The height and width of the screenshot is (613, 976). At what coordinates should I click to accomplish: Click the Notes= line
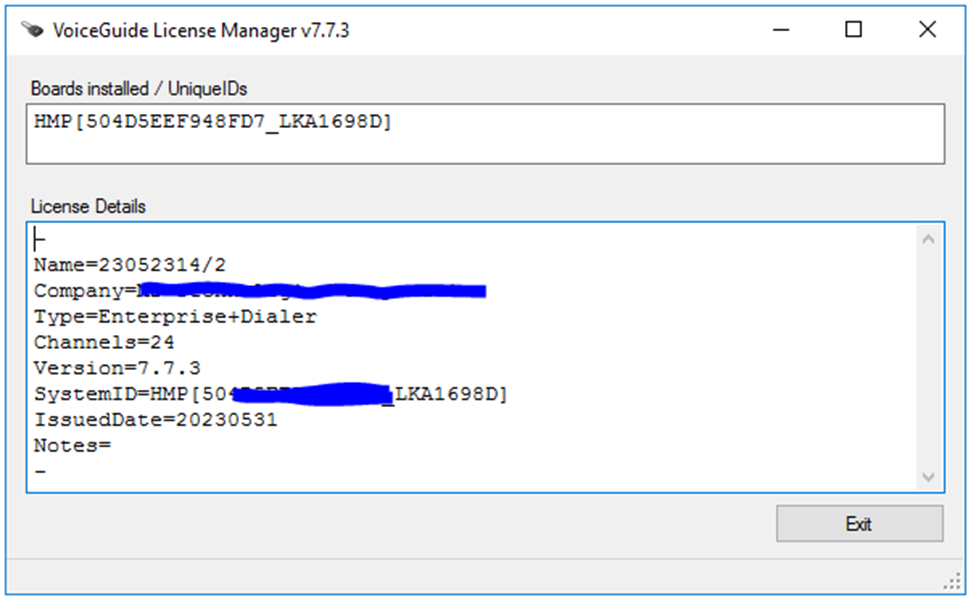tap(72, 446)
